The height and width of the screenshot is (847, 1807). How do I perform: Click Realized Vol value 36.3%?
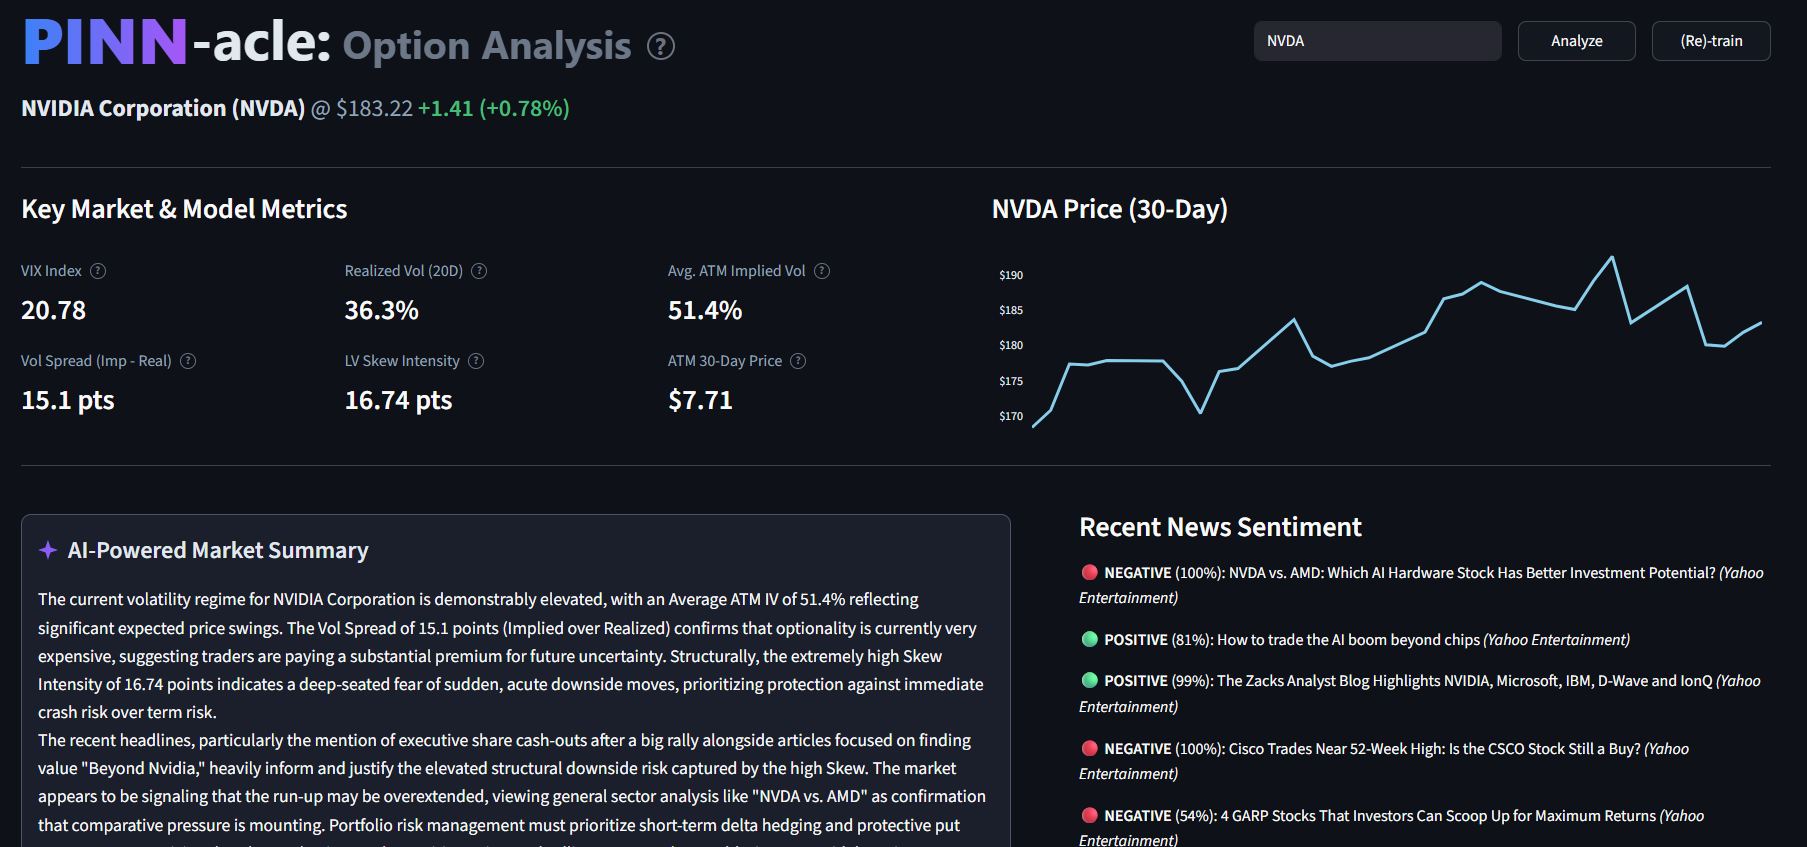(382, 311)
